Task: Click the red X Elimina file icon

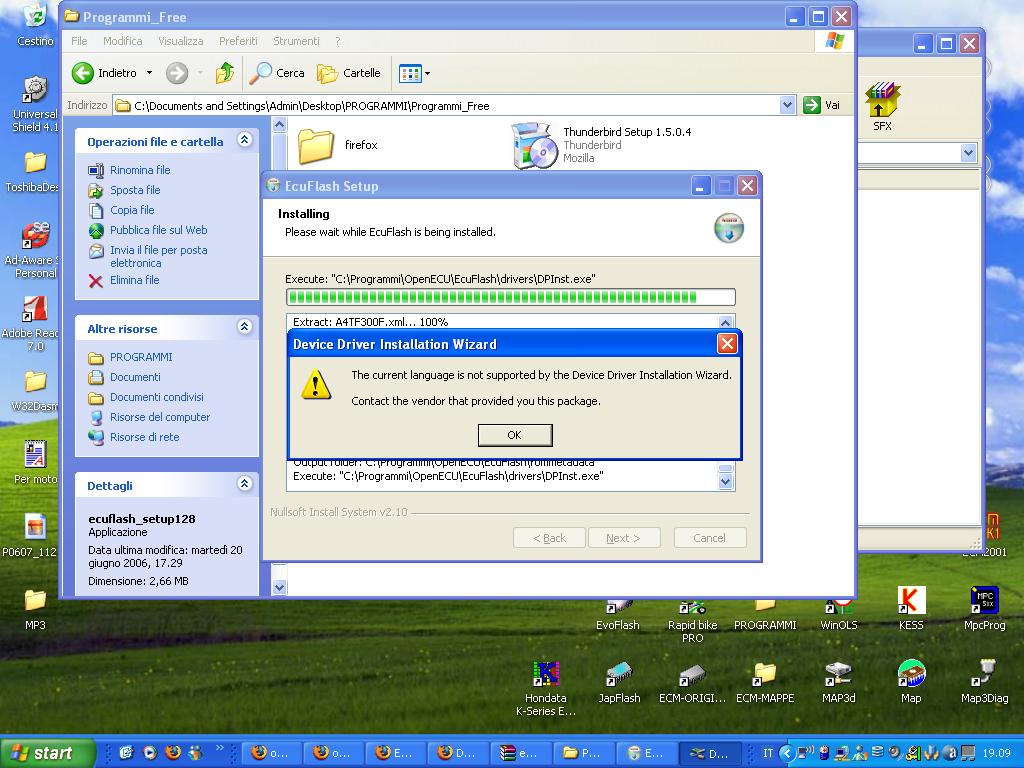Action: pyautogui.click(x=96, y=281)
